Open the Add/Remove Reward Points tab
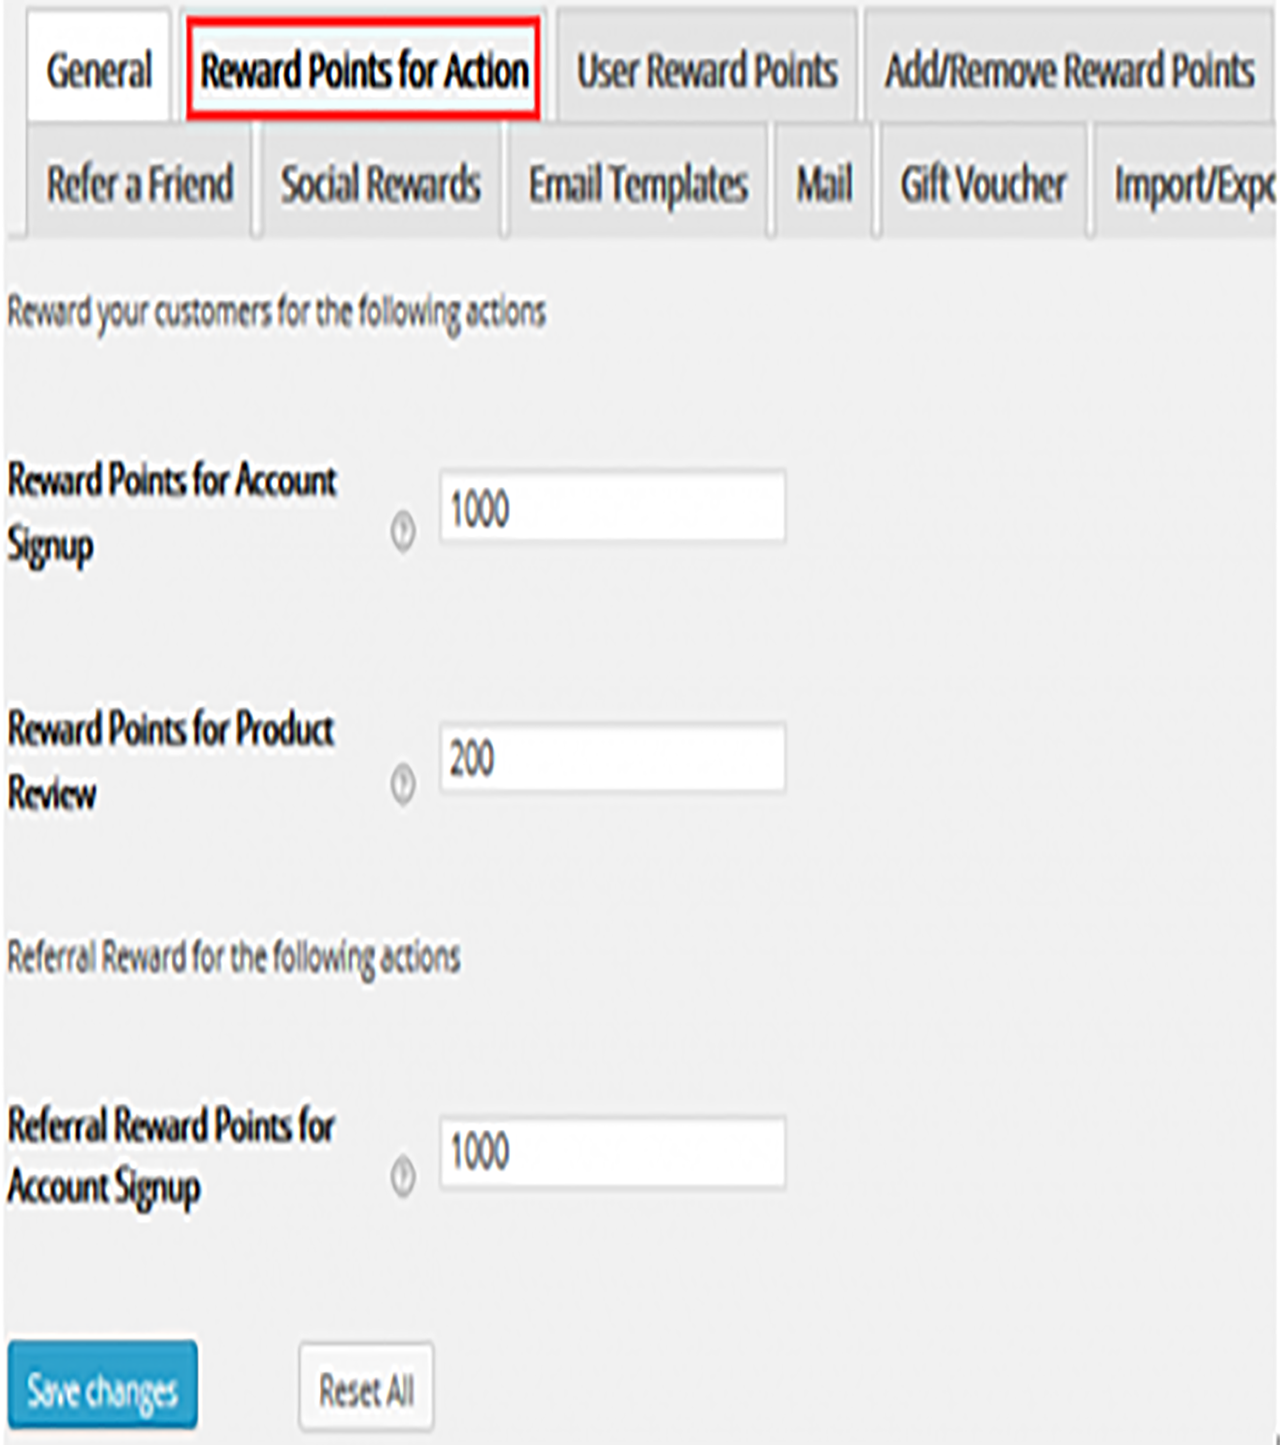The height and width of the screenshot is (1445, 1280). 1068,70
